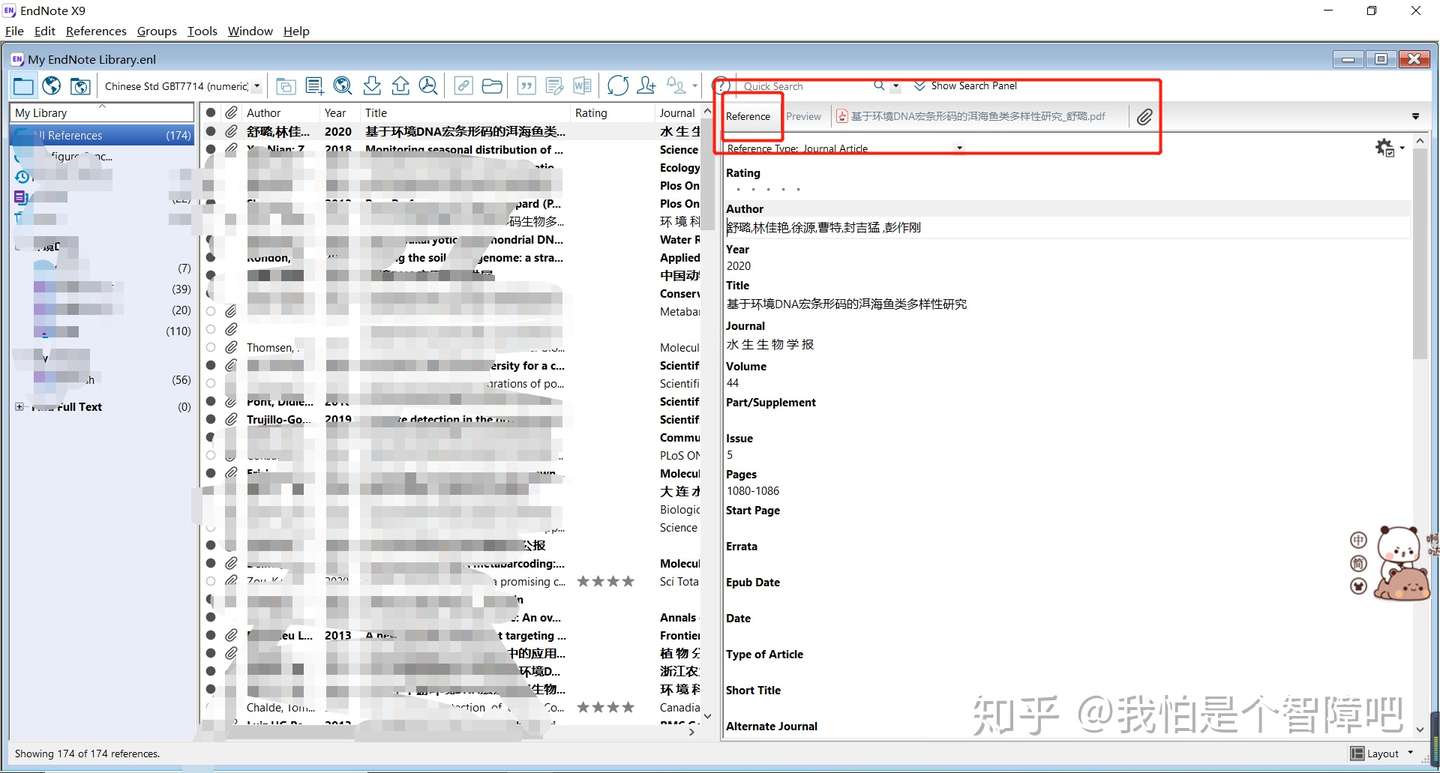Click the Share Library person-plus icon
The height and width of the screenshot is (773, 1440).
tap(647, 86)
